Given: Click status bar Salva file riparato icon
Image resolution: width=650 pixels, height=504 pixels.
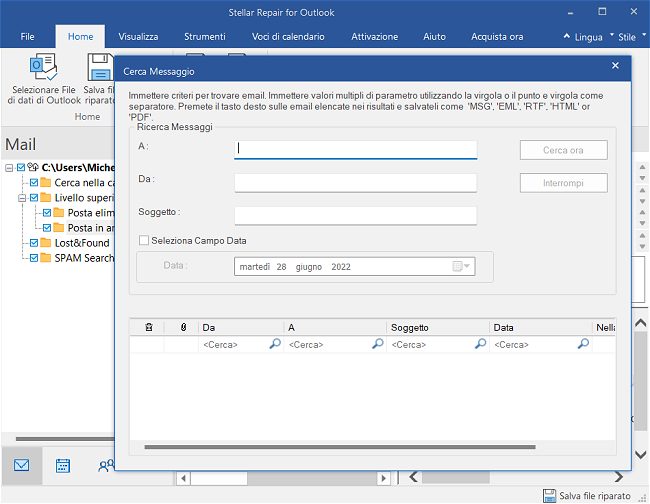Looking at the screenshot, I should pos(550,496).
